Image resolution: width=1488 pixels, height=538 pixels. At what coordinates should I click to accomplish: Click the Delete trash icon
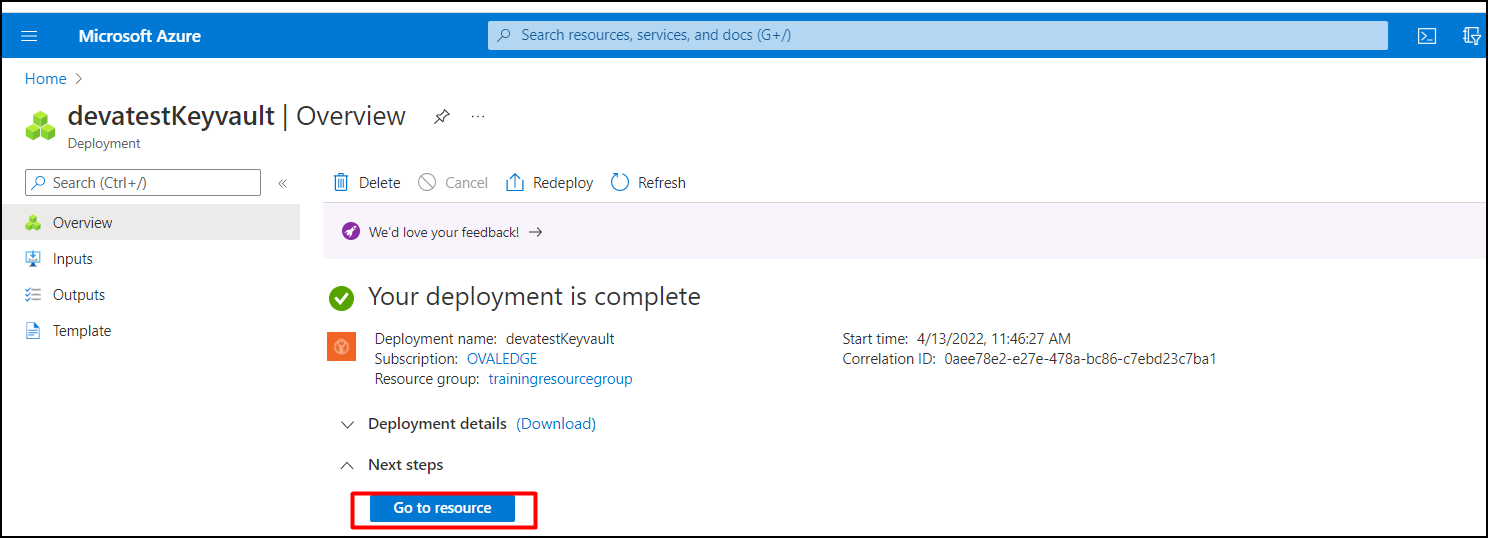point(341,182)
